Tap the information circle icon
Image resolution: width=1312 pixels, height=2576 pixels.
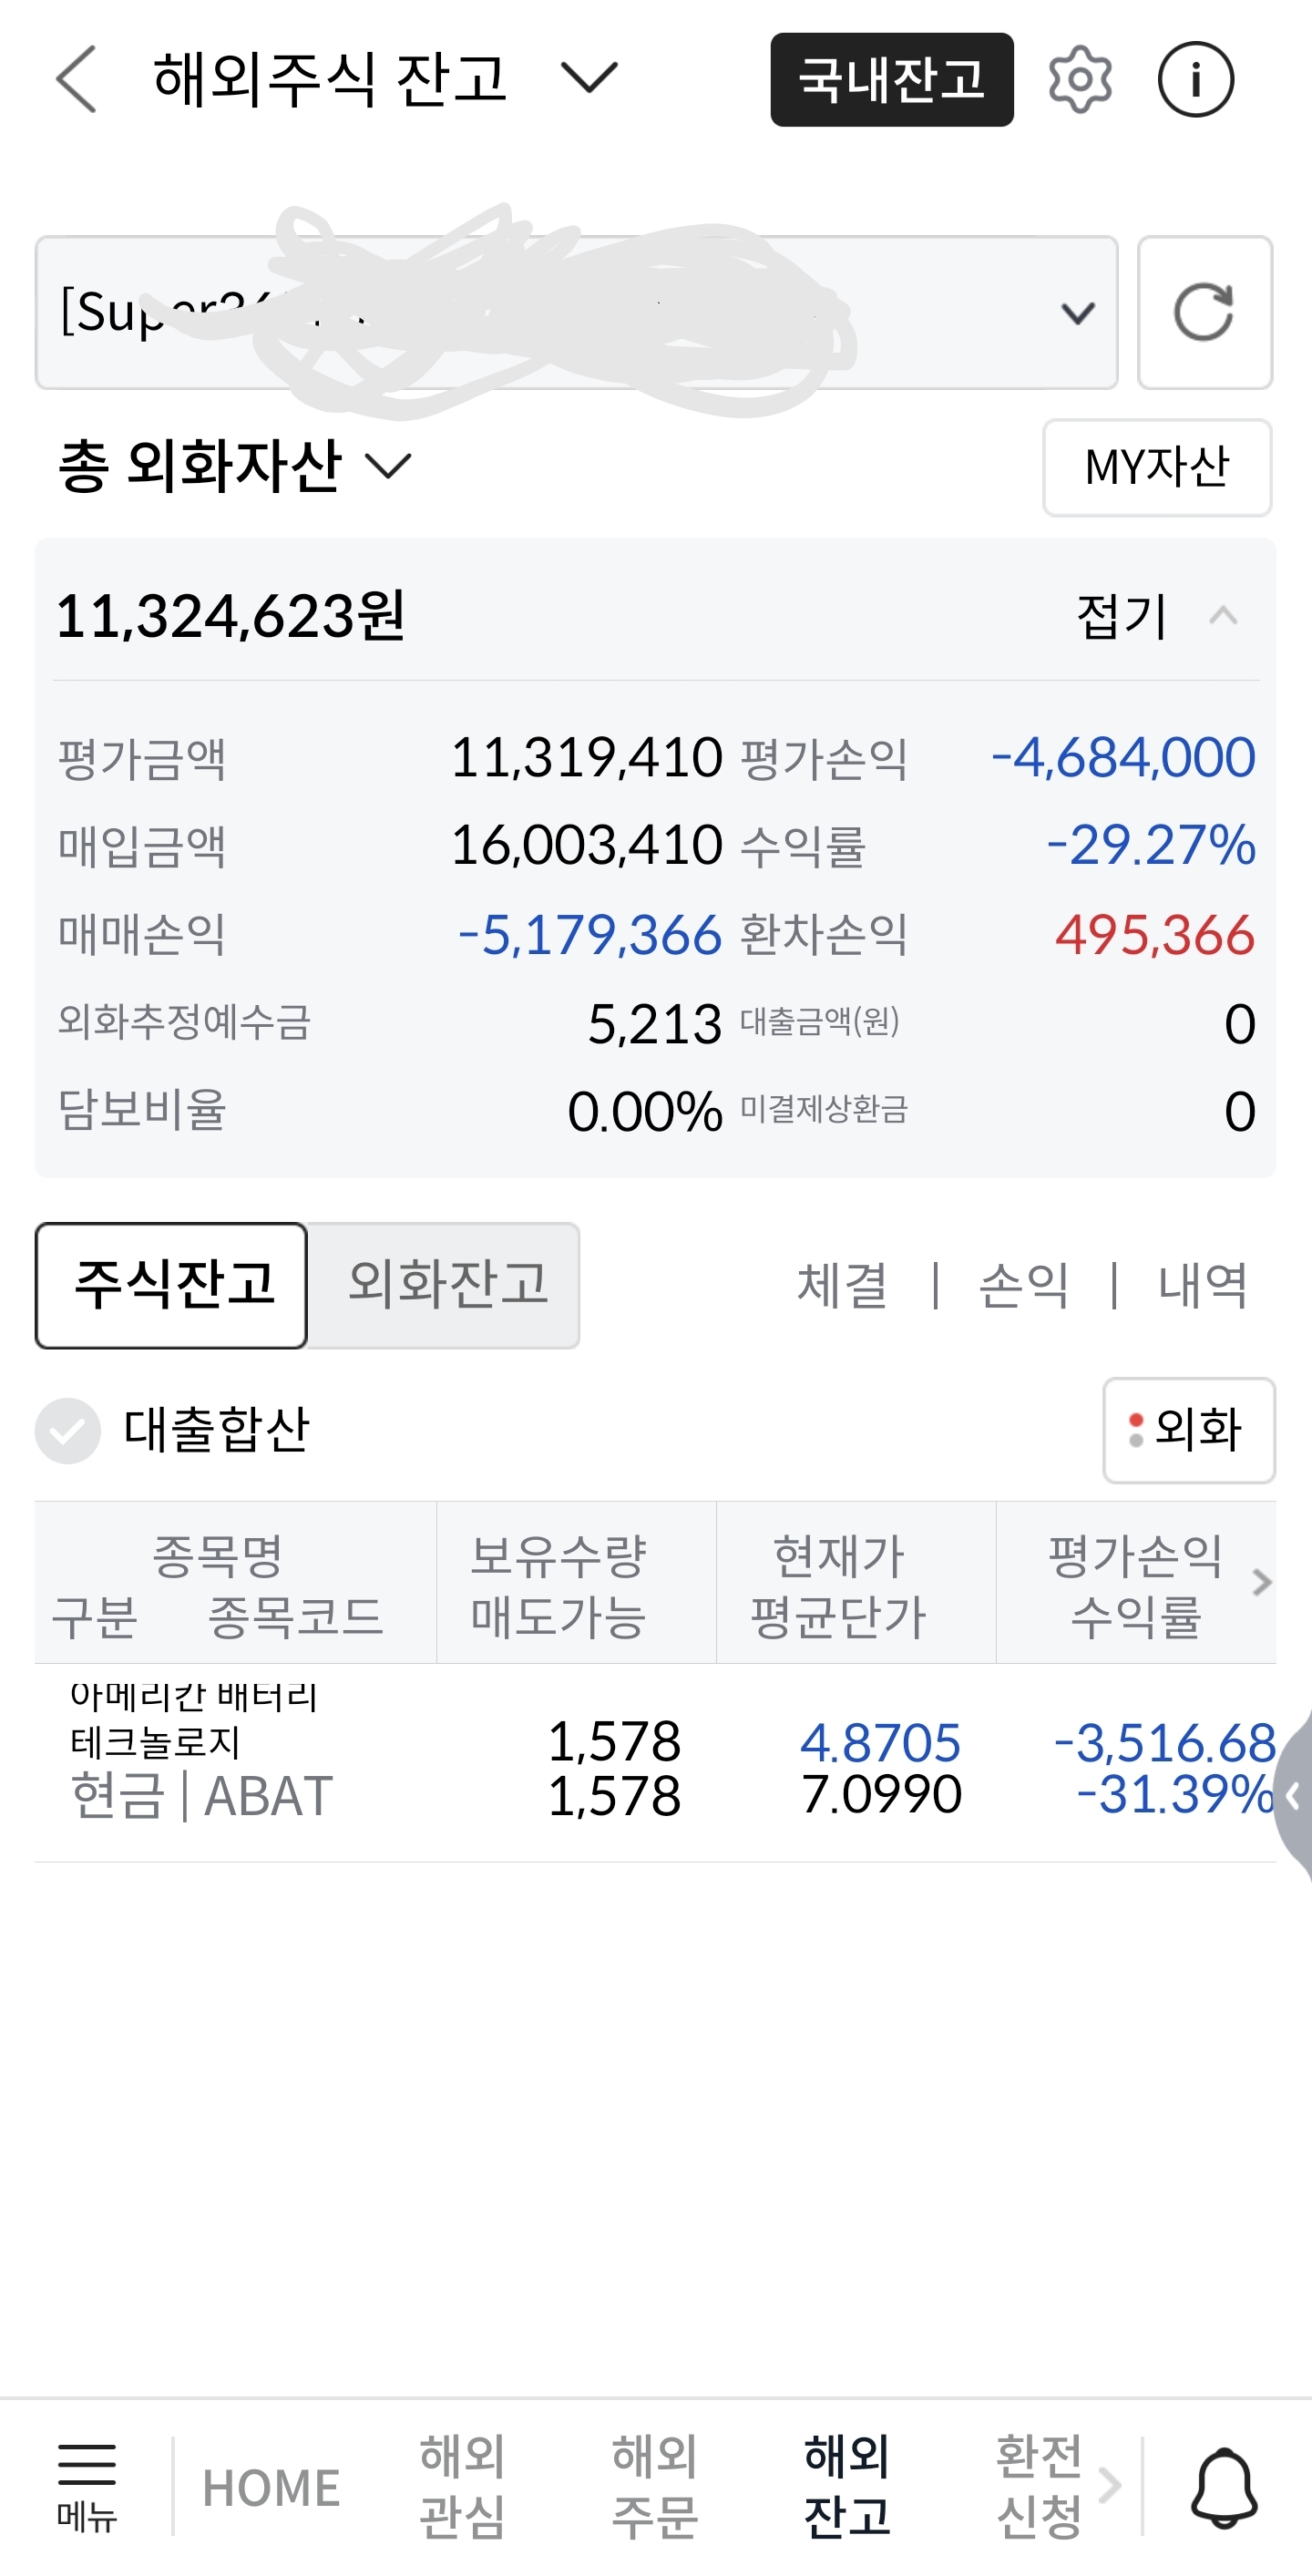[x=1195, y=79]
